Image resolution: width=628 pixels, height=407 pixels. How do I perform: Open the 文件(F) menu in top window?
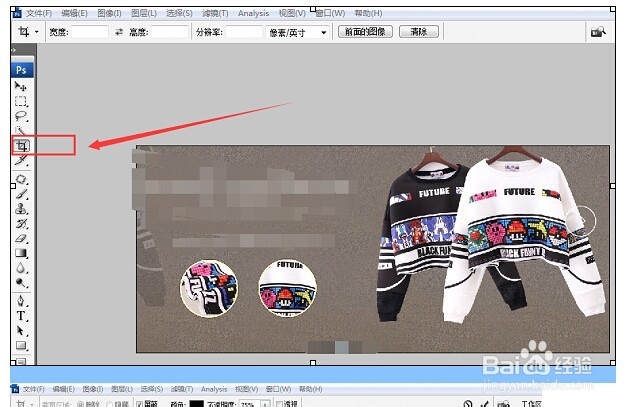click(39, 13)
